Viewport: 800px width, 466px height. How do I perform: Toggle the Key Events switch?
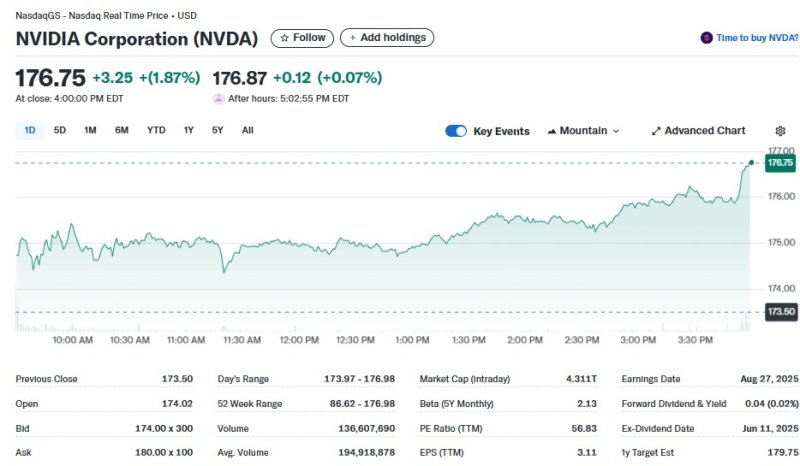(456, 131)
